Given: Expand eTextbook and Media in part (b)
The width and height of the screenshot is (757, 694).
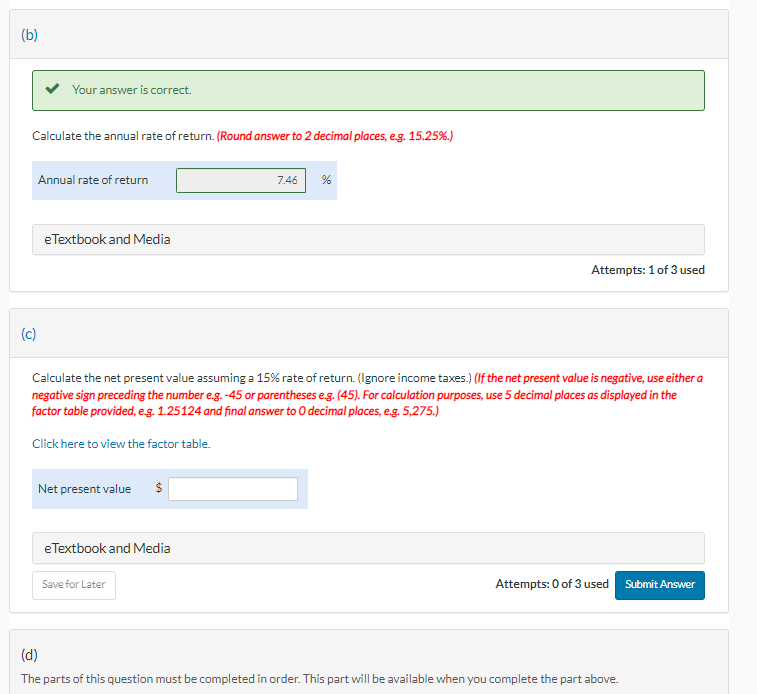Looking at the screenshot, I should point(368,239).
